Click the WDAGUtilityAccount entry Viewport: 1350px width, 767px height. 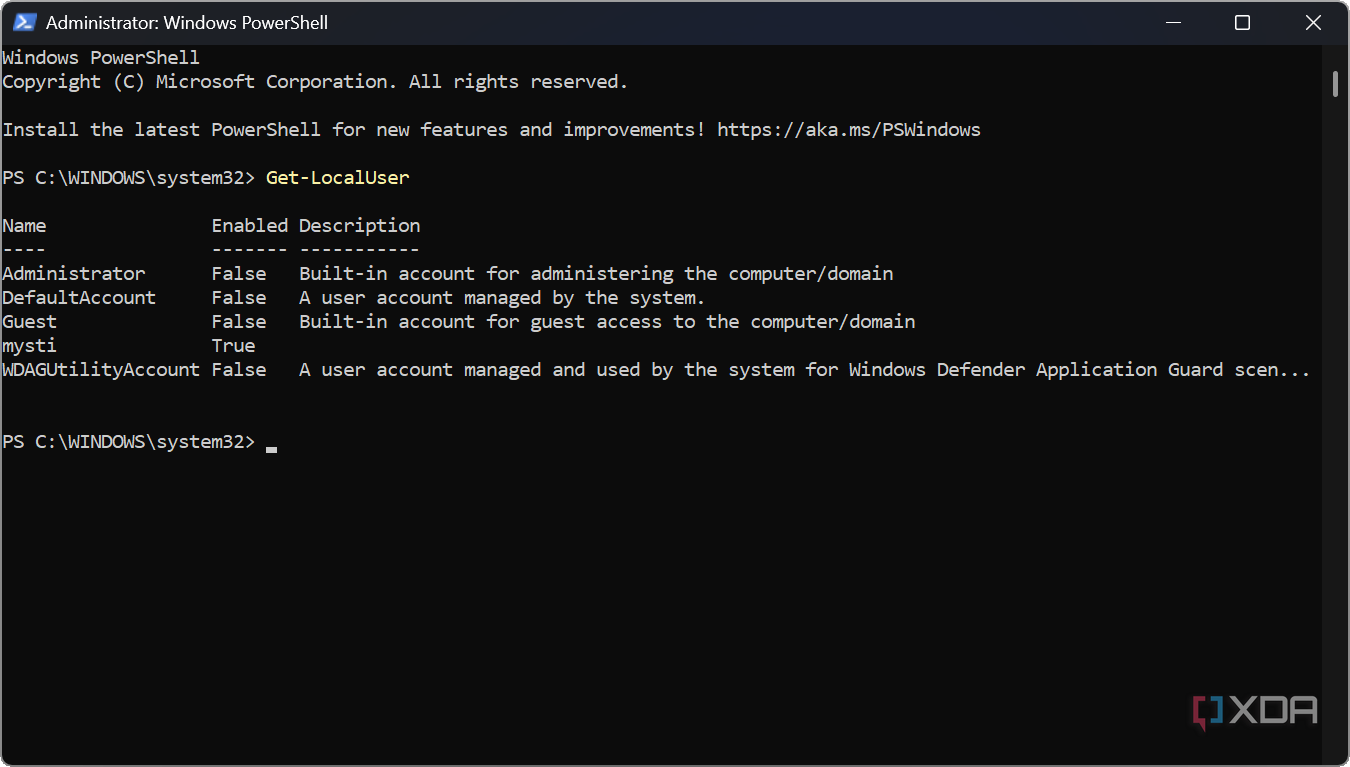pyautogui.click(x=101, y=370)
